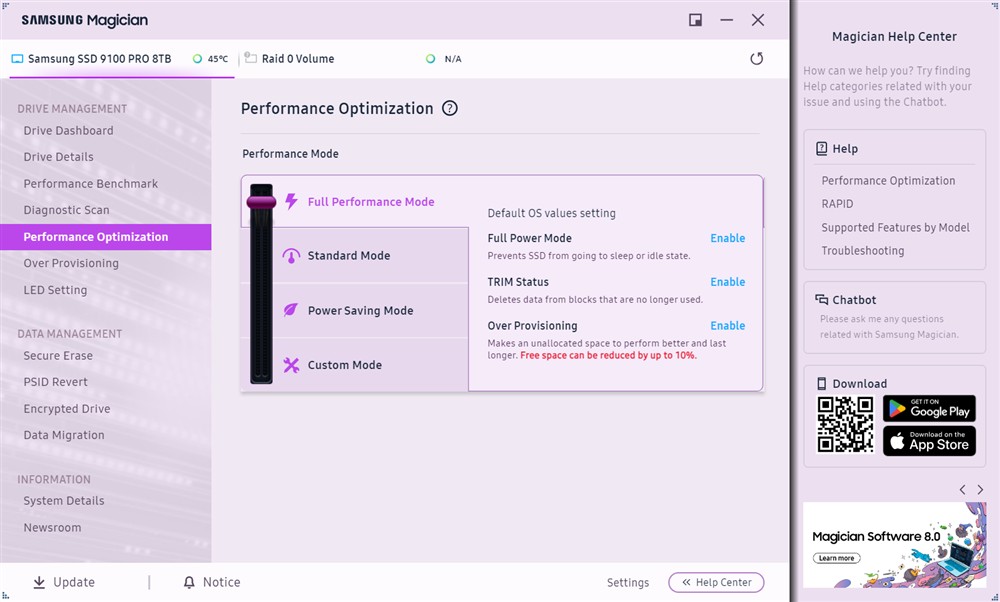Viewport: 1000px width, 602px height.
Task: Open the Performance Optimization help question mark
Action: [x=450, y=109]
